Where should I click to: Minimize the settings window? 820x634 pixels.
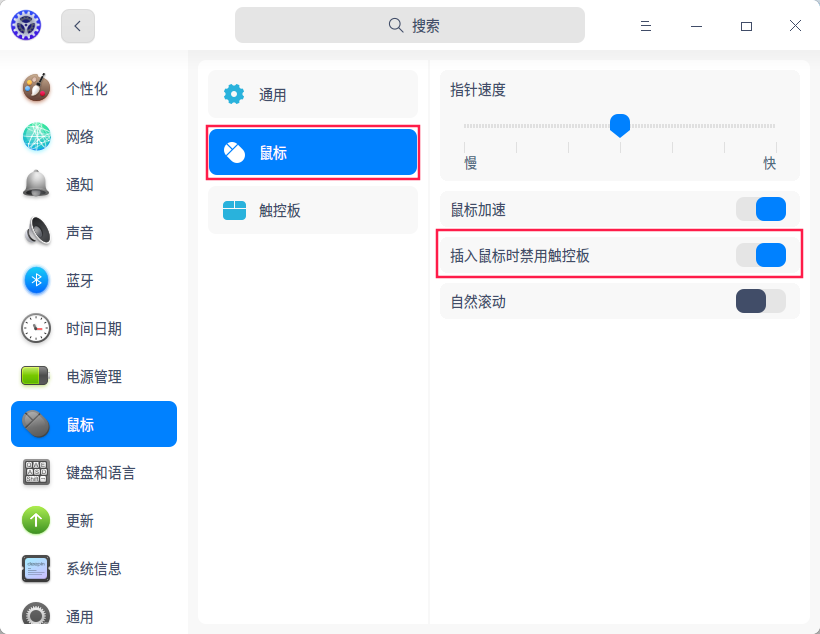696,26
